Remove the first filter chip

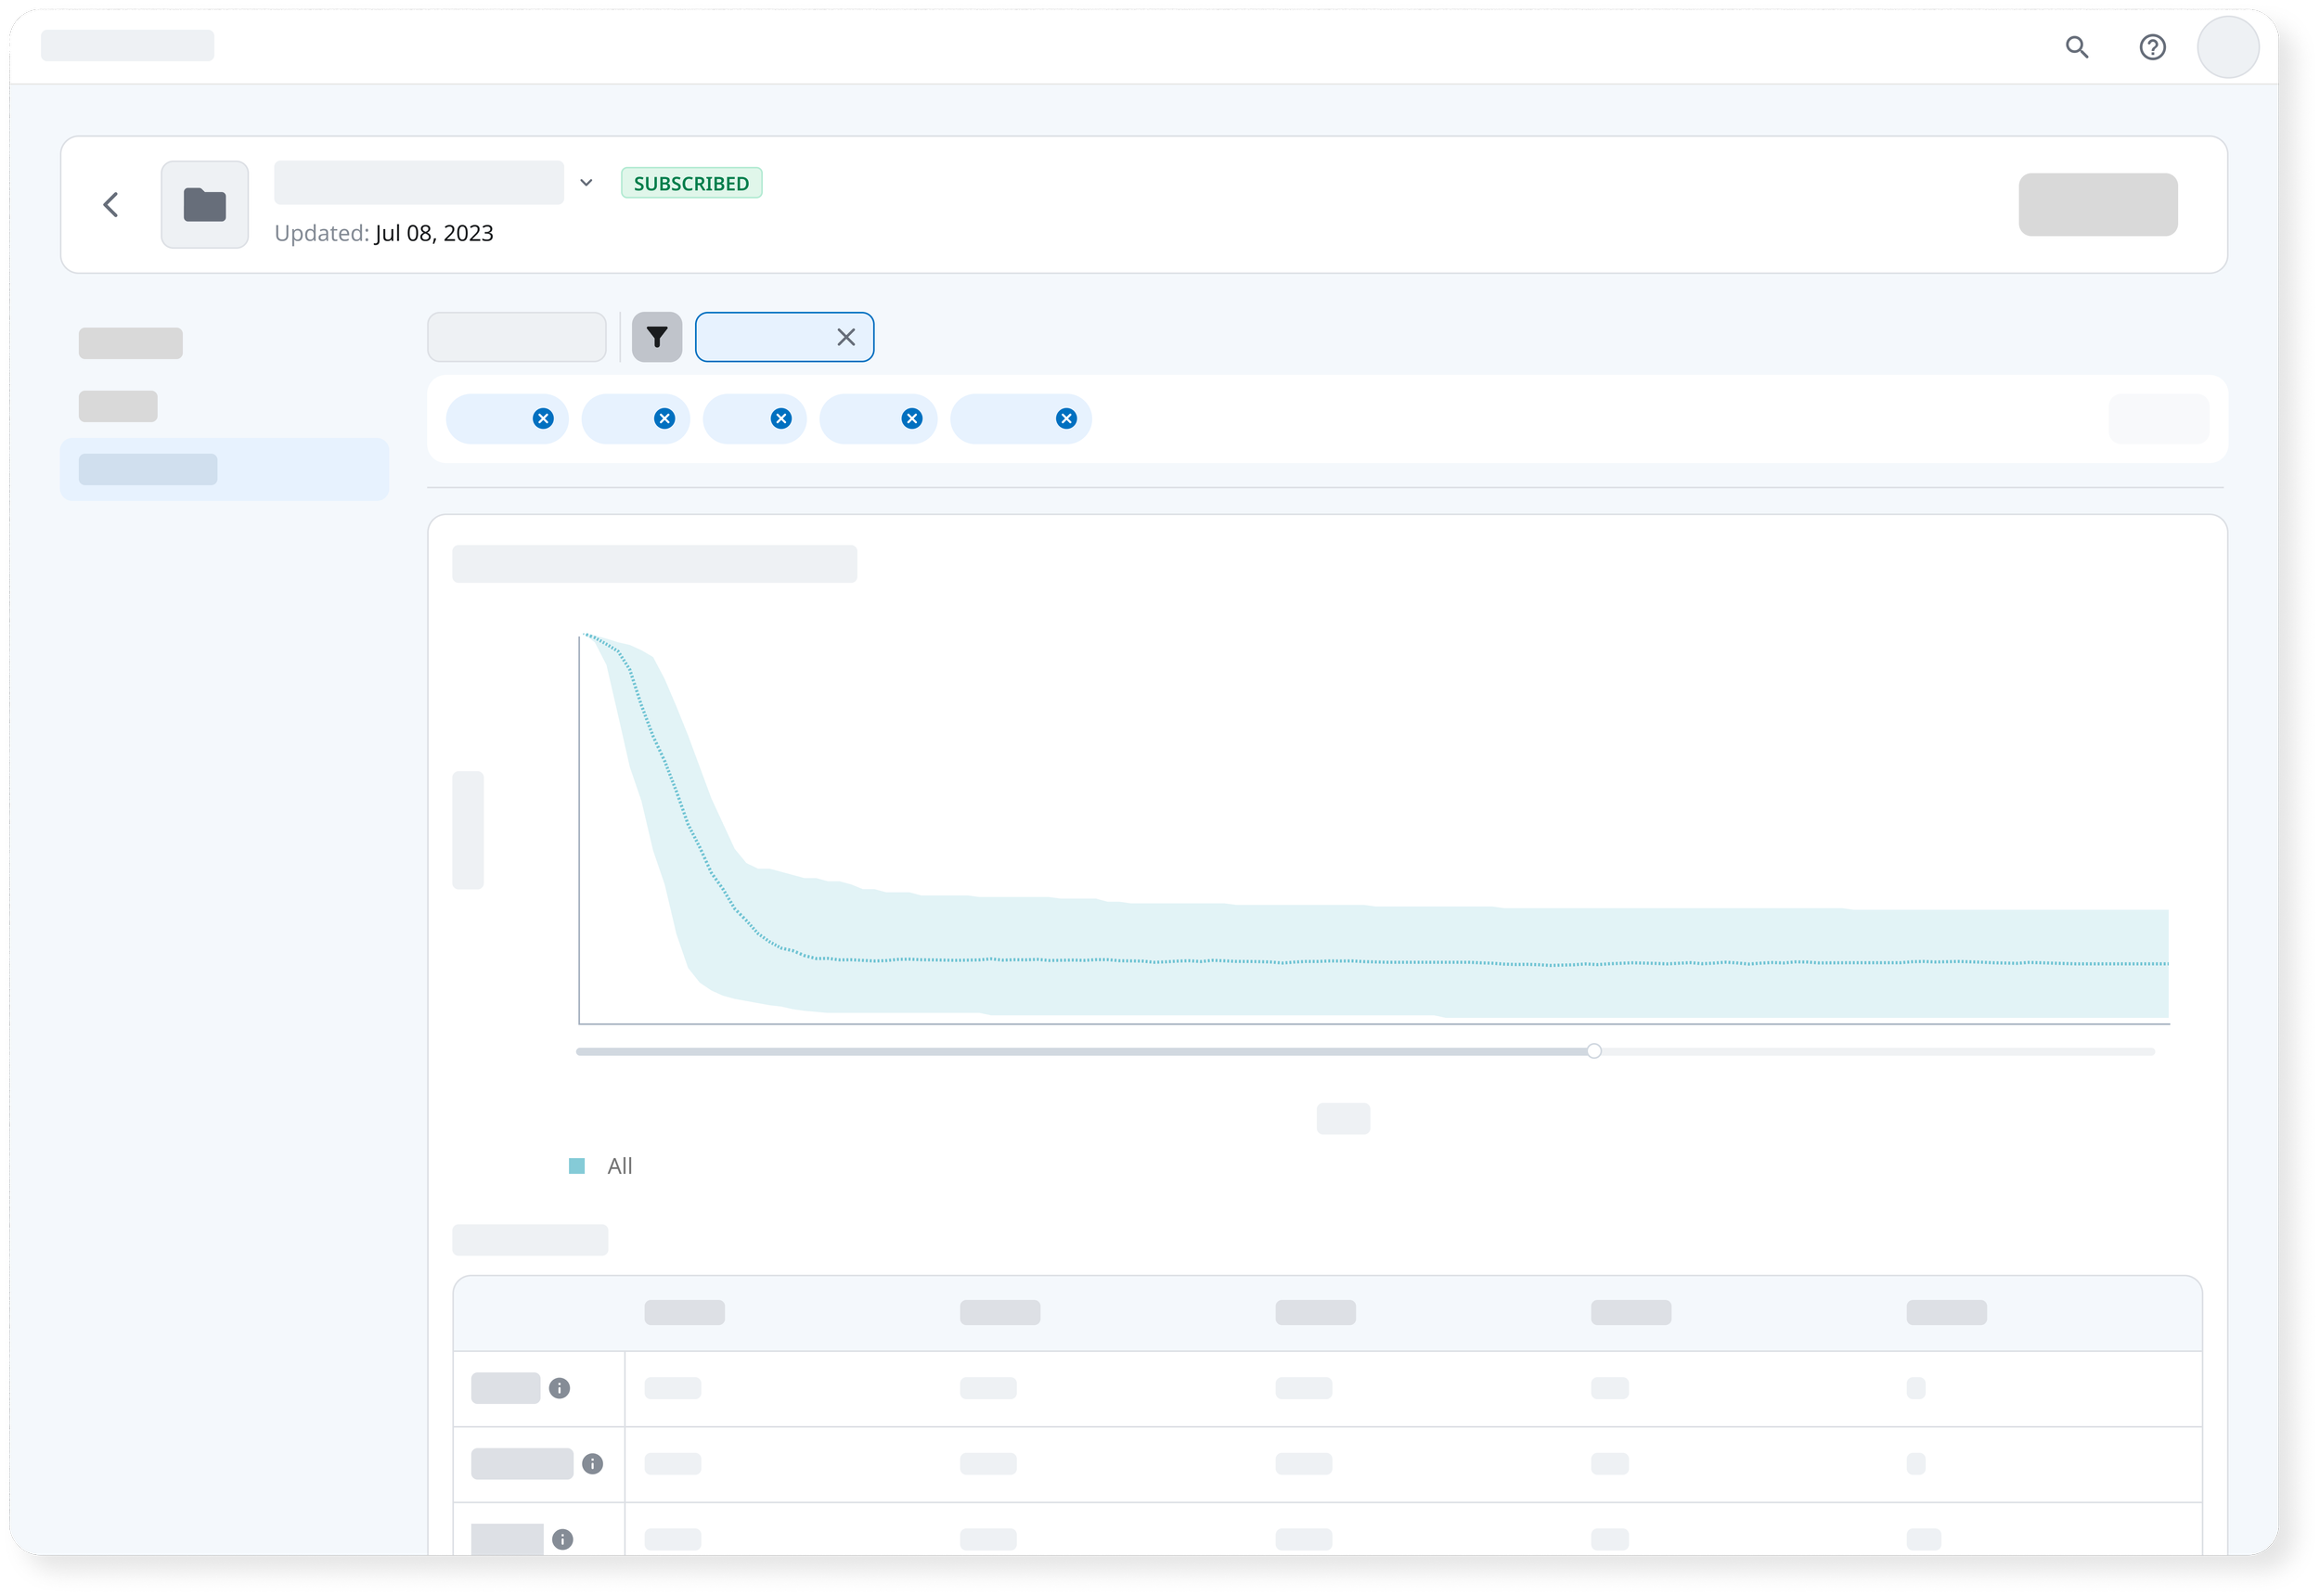tap(543, 419)
